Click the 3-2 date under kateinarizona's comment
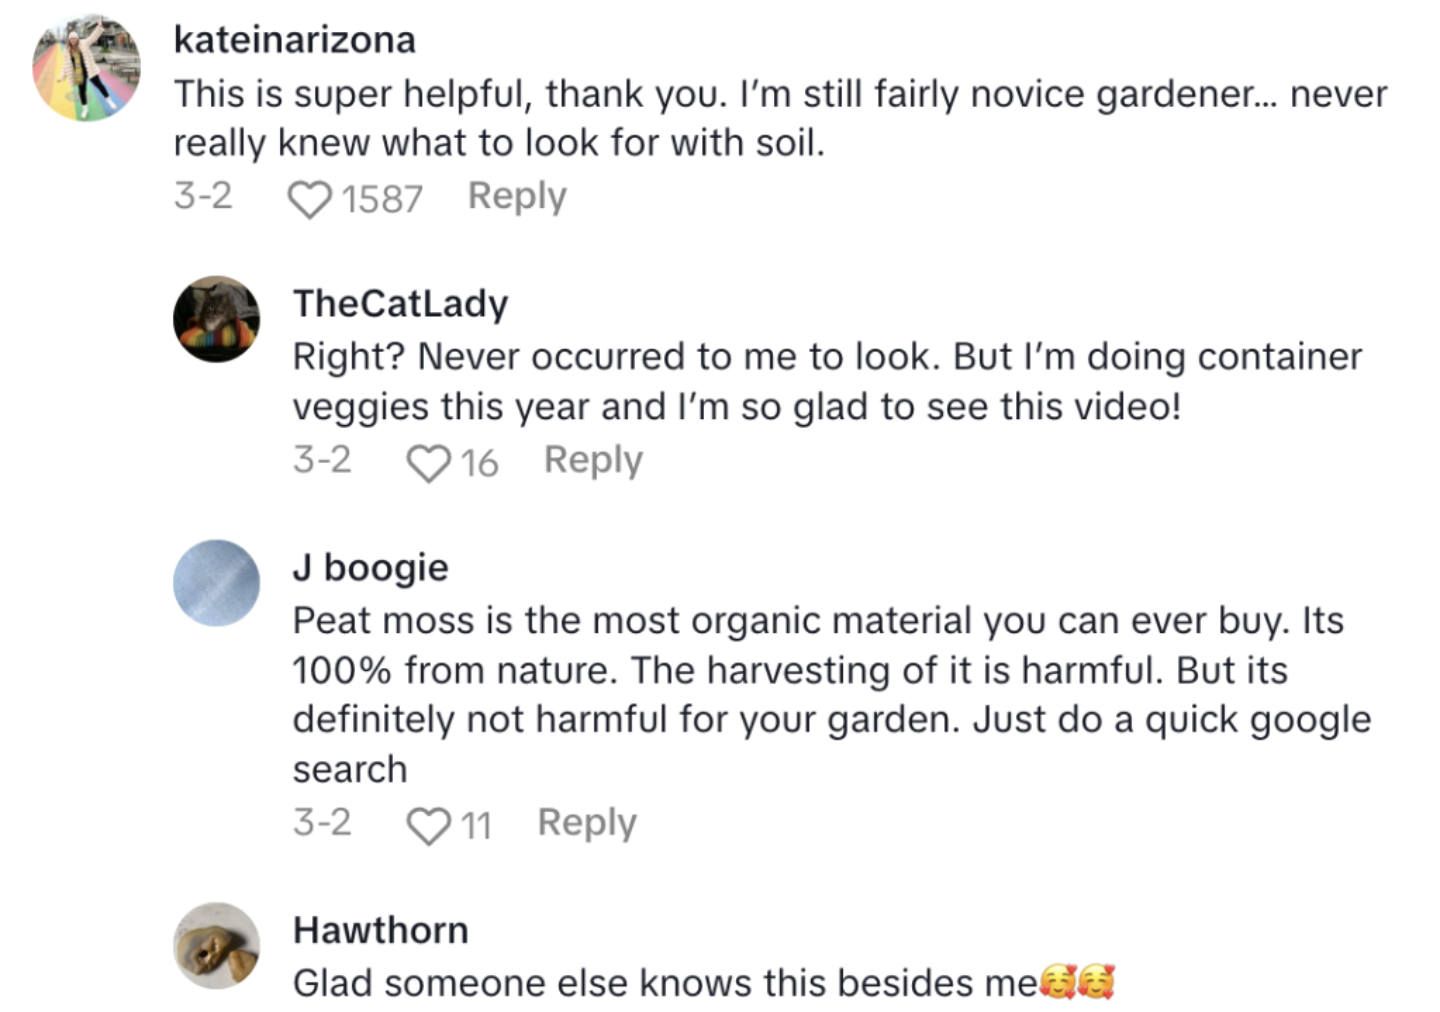 [x=202, y=197]
